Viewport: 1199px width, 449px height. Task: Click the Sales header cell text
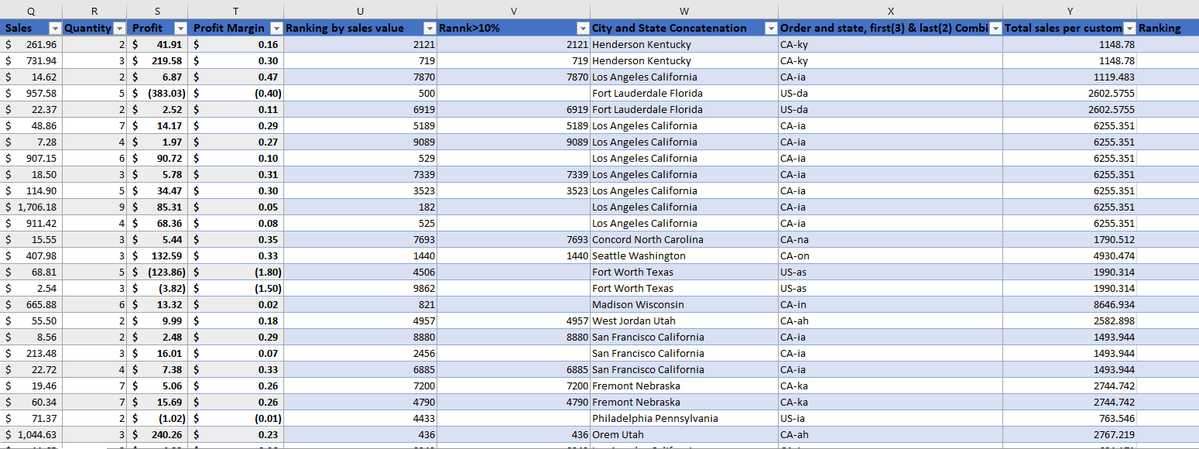(18, 28)
